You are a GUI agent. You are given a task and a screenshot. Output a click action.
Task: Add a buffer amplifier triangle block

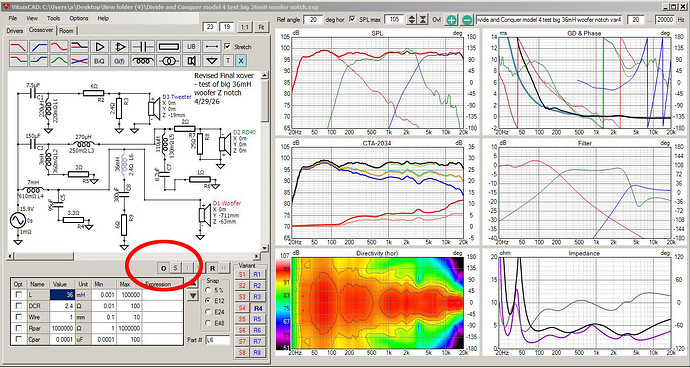click(99, 47)
